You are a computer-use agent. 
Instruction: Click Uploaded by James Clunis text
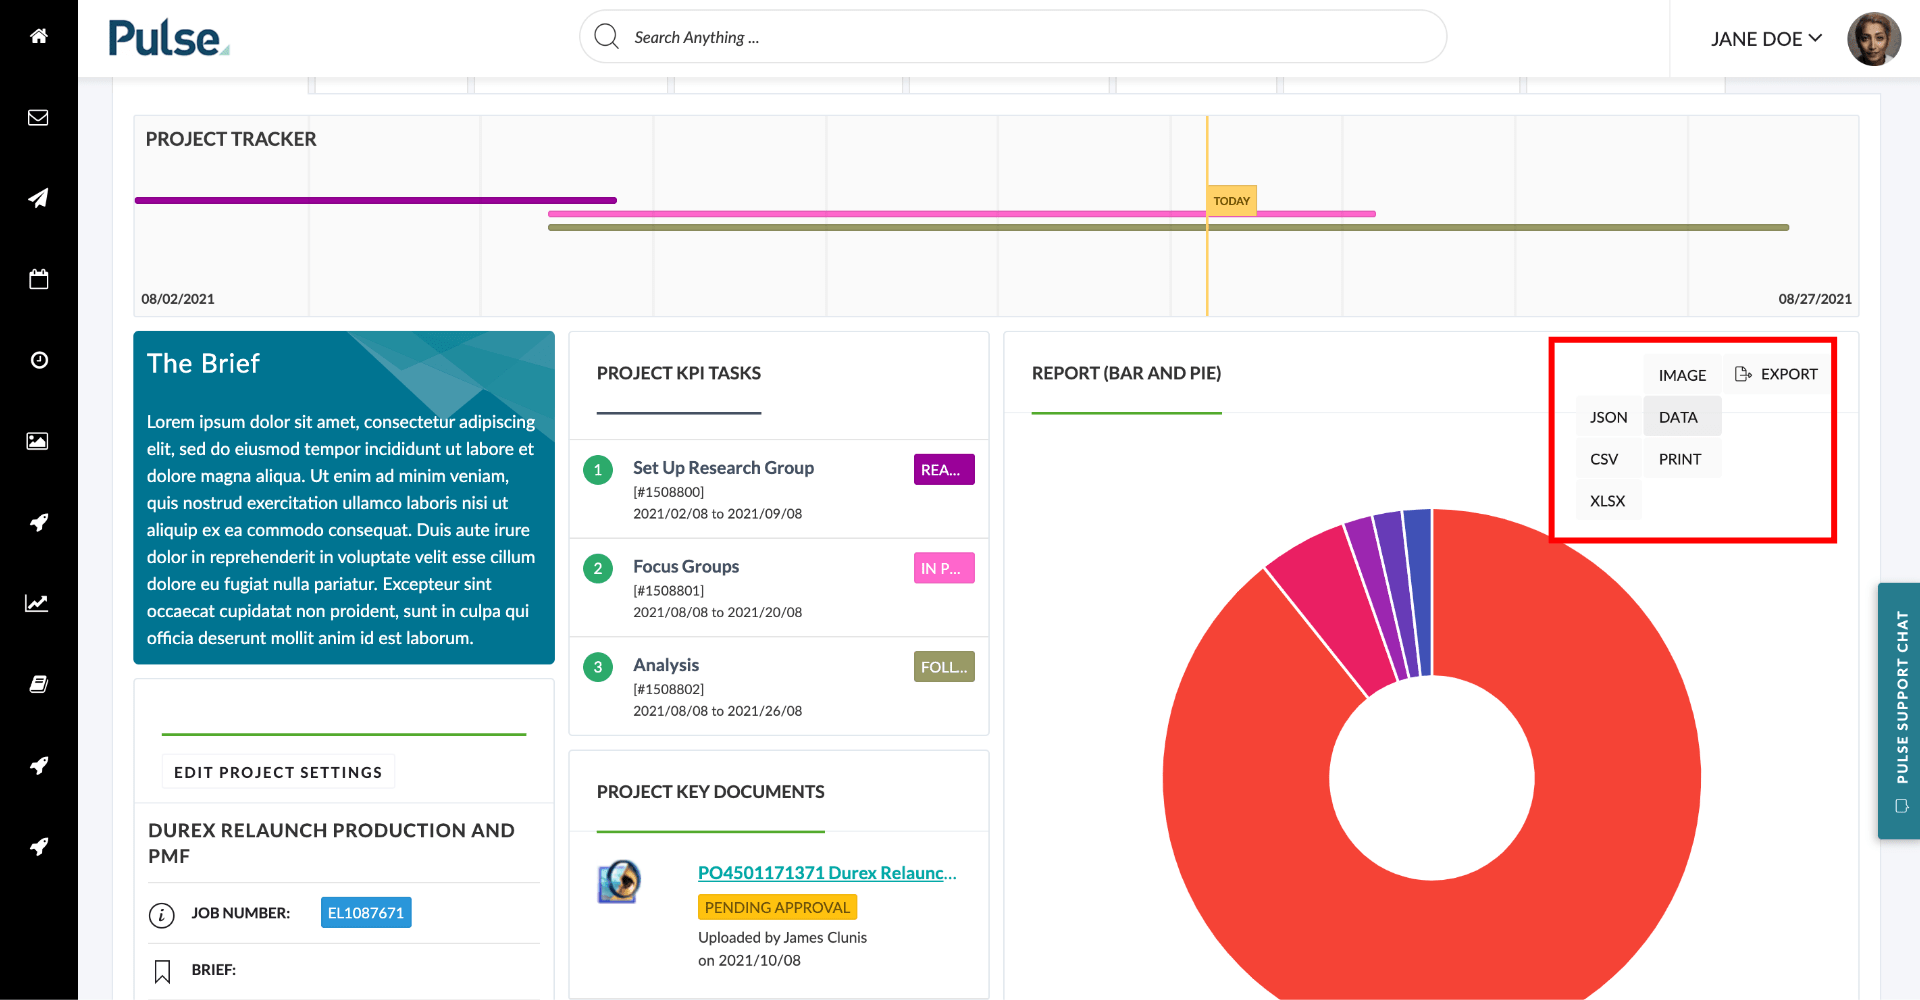(x=782, y=938)
